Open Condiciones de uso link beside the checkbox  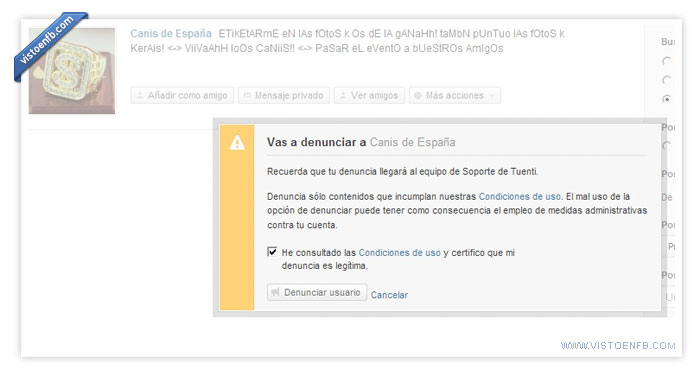point(400,253)
